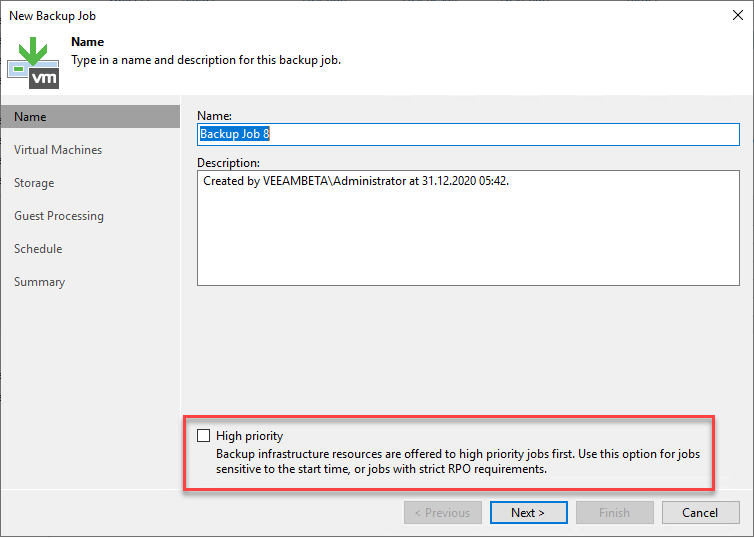This screenshot has width=754, height=538.
Task: Cancel the backup job wizard
Action: [x=700, y=513]
